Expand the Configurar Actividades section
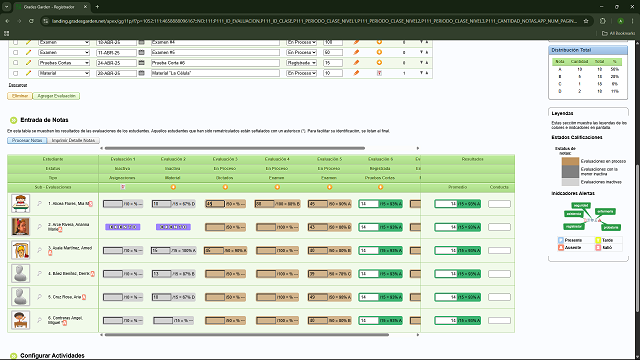Screen dimensions: 640x360 coord(13,356)
